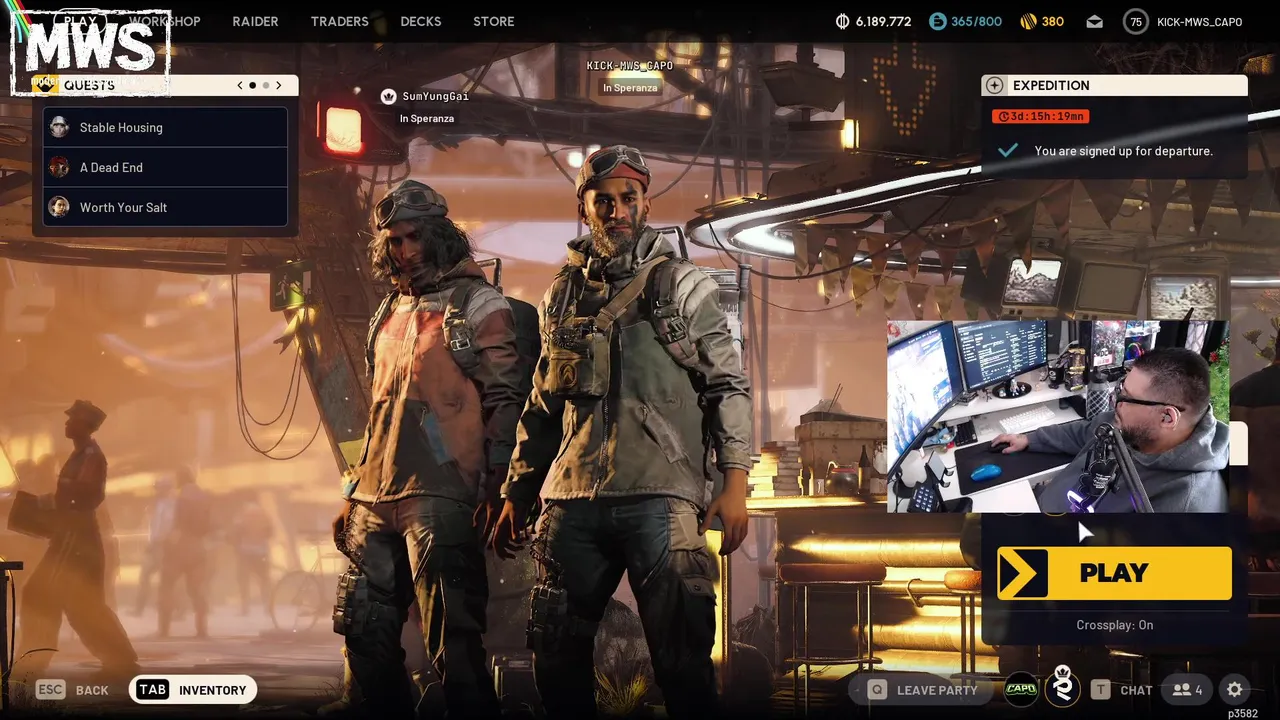Click Crossplay: On setting
1280x720 pixels.
click(1114, 625)
